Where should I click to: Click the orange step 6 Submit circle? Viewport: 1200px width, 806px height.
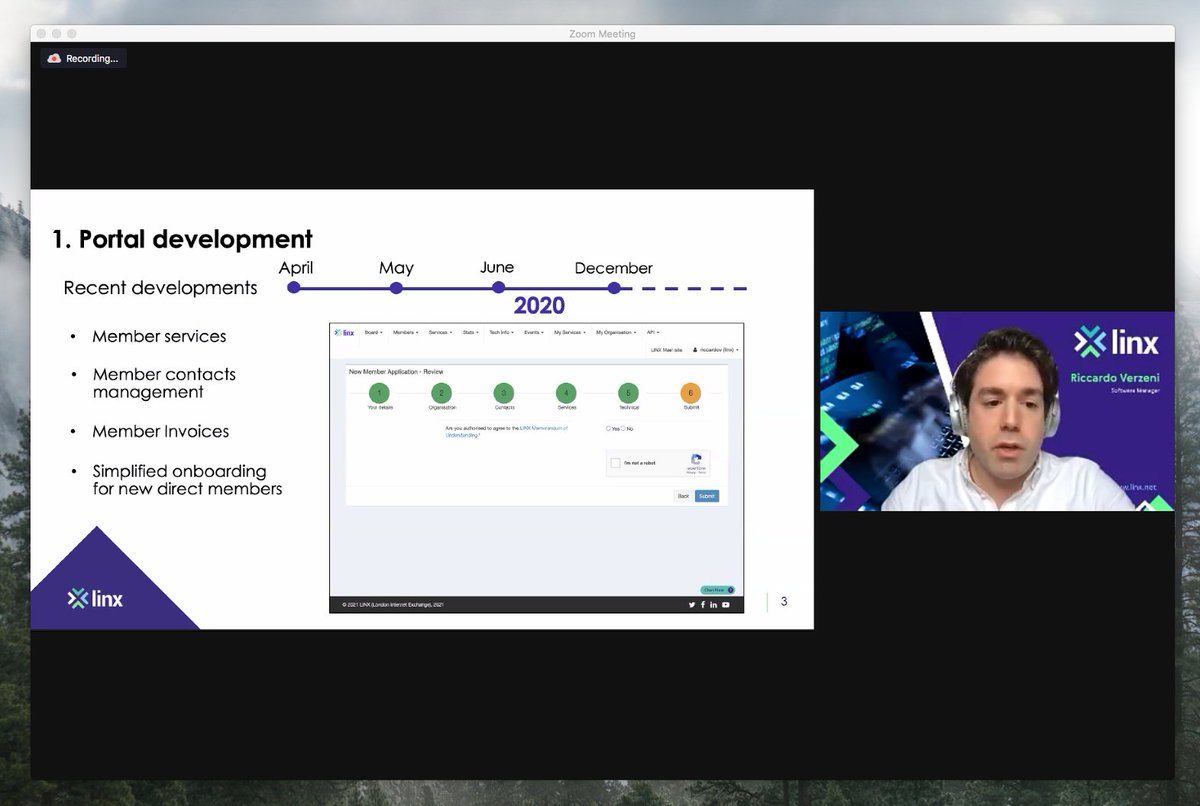coord(690,393)
